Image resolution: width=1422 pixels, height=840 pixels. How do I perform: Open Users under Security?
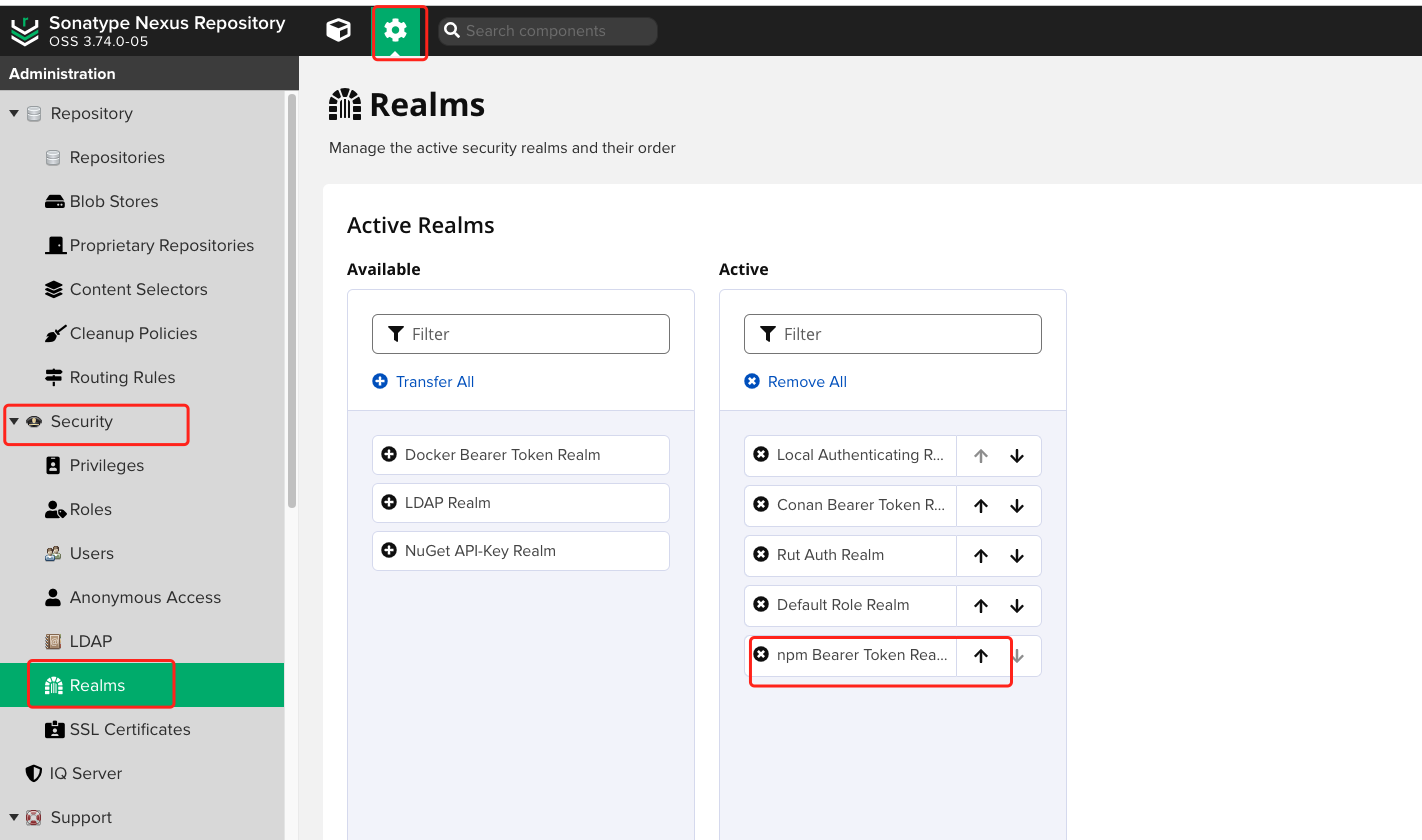(x=92, y=554)
